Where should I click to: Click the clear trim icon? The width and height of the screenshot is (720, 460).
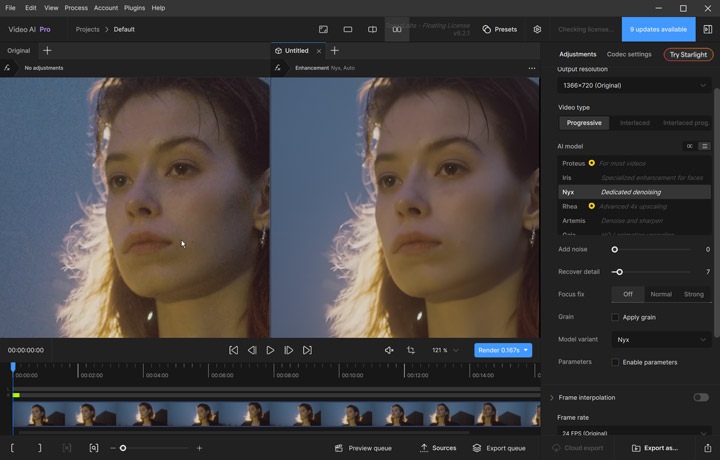point(67,448)
